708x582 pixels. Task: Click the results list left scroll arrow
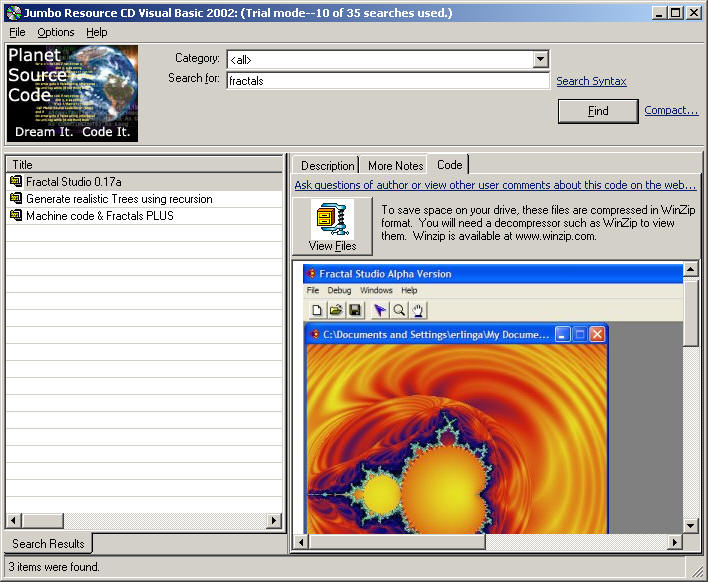coord(13,520)
